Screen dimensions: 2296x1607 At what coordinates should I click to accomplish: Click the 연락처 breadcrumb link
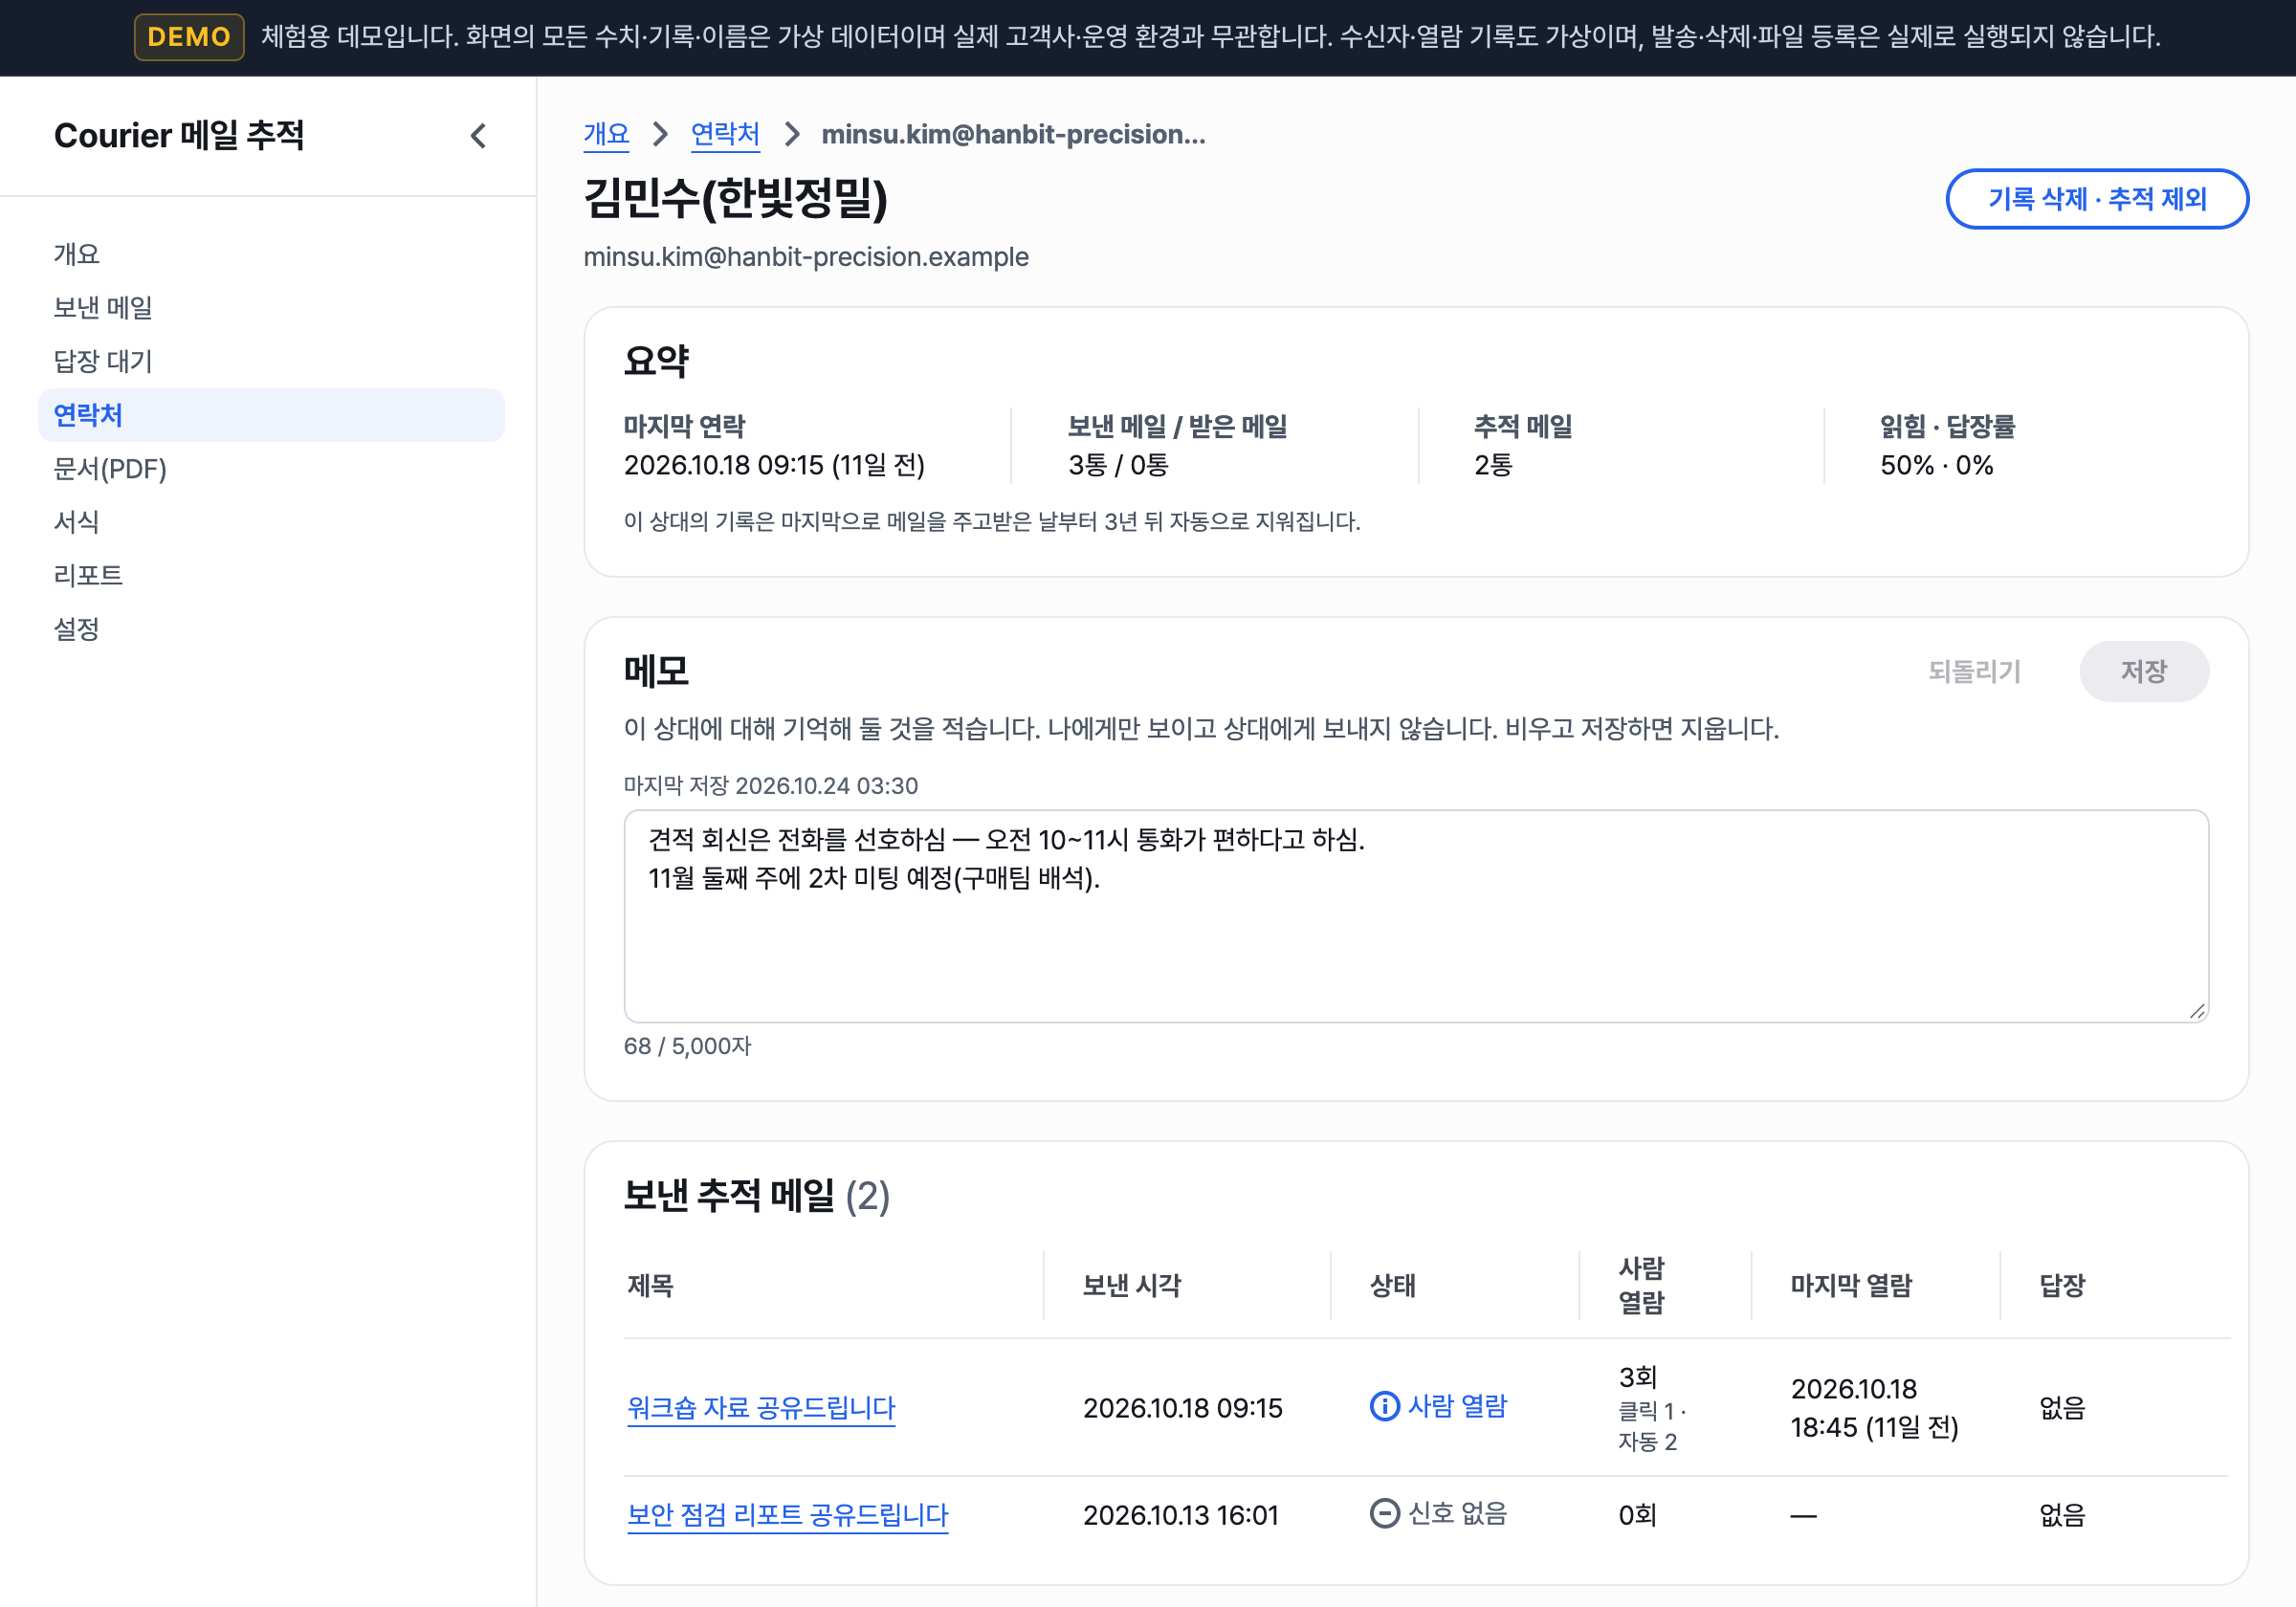tap(725, 134)
